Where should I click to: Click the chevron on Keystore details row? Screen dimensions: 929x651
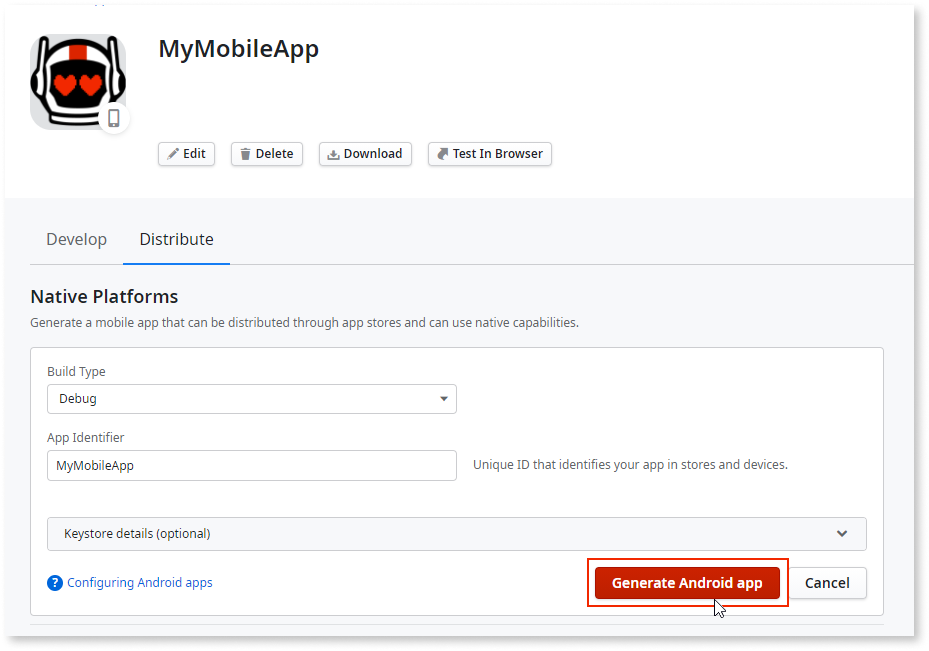[842, 533]
